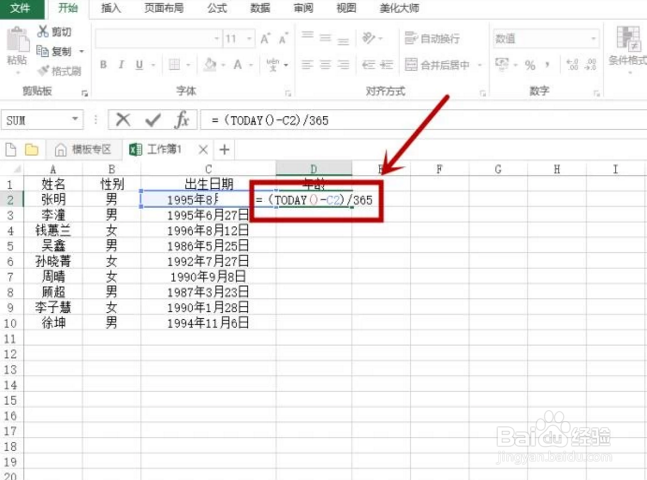Screen dimensions: 647x480
Task: Click the Cut scissors icon
Action: (43, 31)
